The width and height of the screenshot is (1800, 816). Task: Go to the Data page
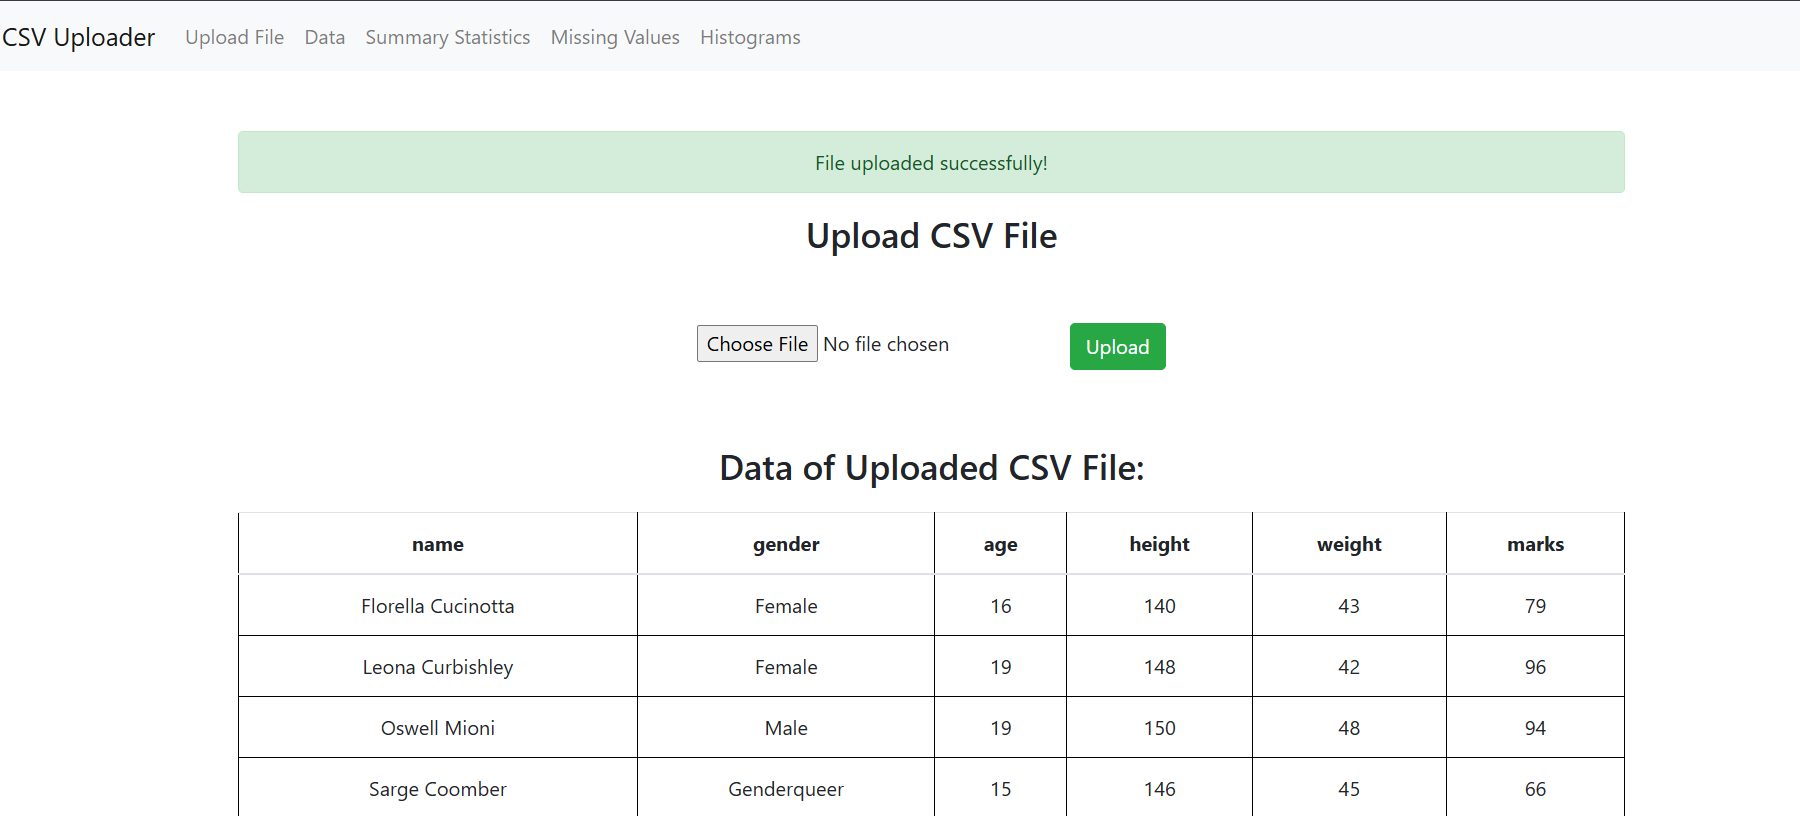325,37
